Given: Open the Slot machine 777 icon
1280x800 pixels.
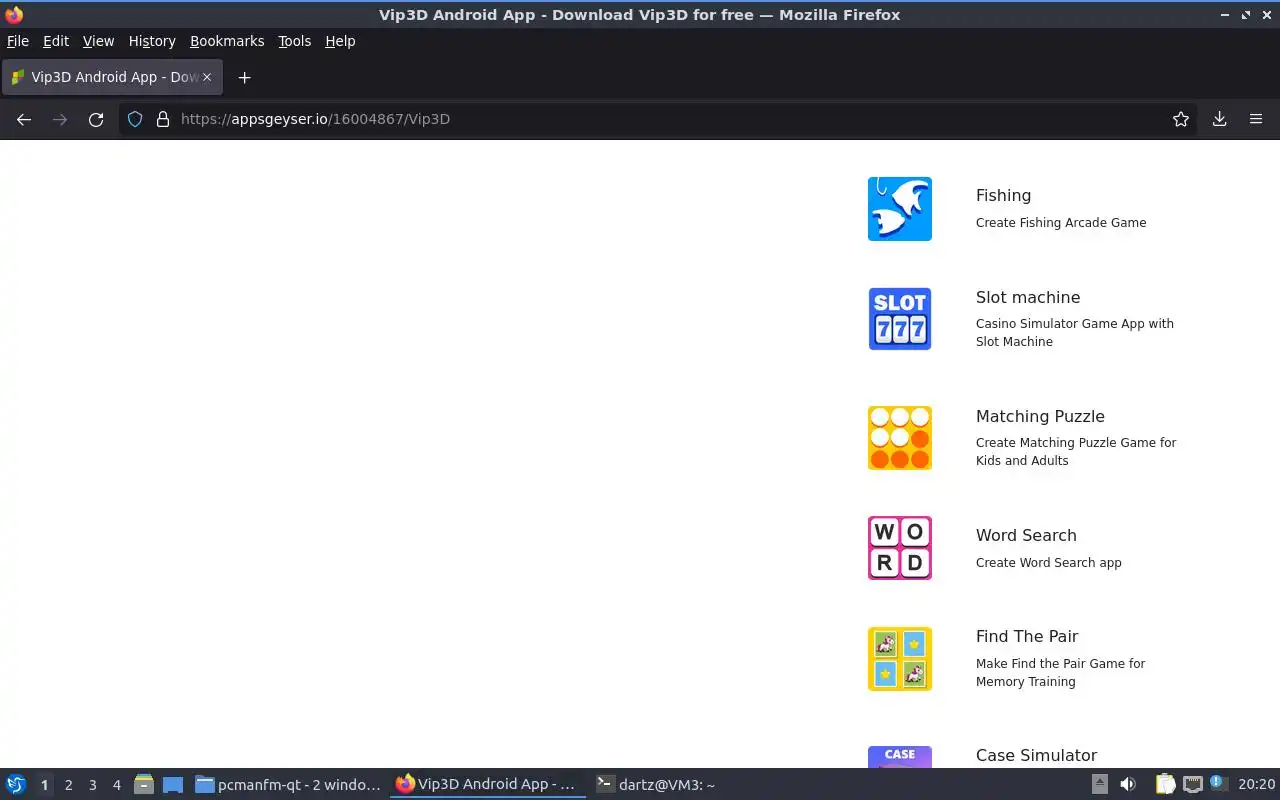Looking at the screenshot, I should tap(900, 319).
